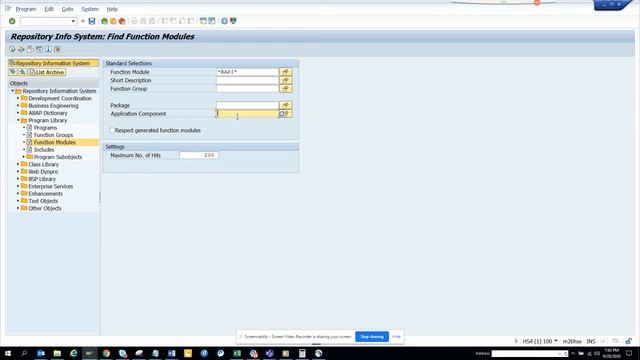Collapse the Program Library folder
This screenshot has height=360, width=640.
point(18,120)
